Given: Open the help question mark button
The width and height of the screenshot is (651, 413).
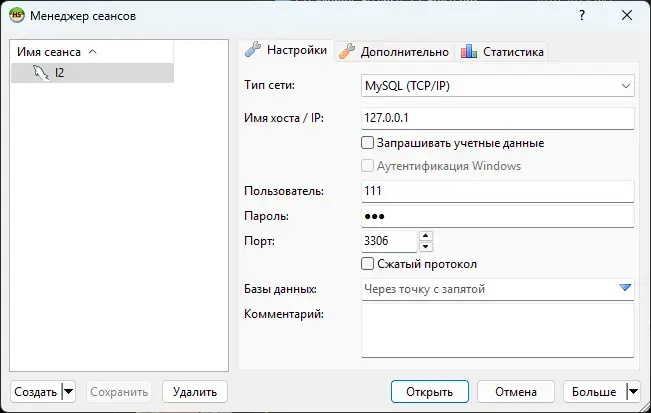Looking at the screenshot, I should [x=582, y=15].
